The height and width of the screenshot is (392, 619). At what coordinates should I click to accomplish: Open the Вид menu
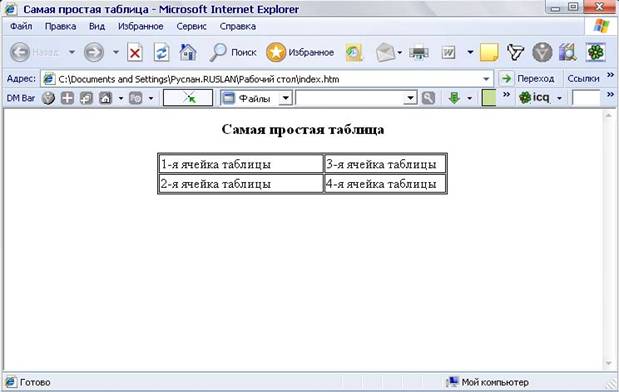[x=97, y=26]
